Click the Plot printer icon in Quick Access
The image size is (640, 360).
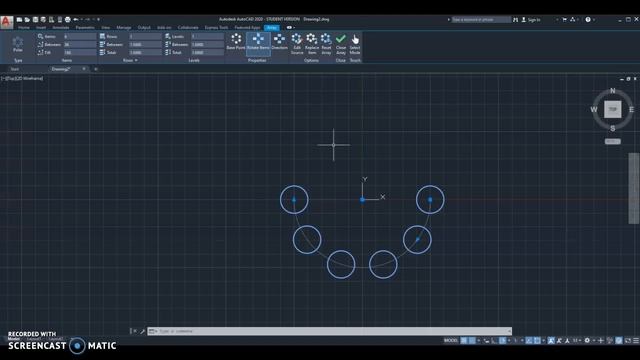tap(68, 20)
